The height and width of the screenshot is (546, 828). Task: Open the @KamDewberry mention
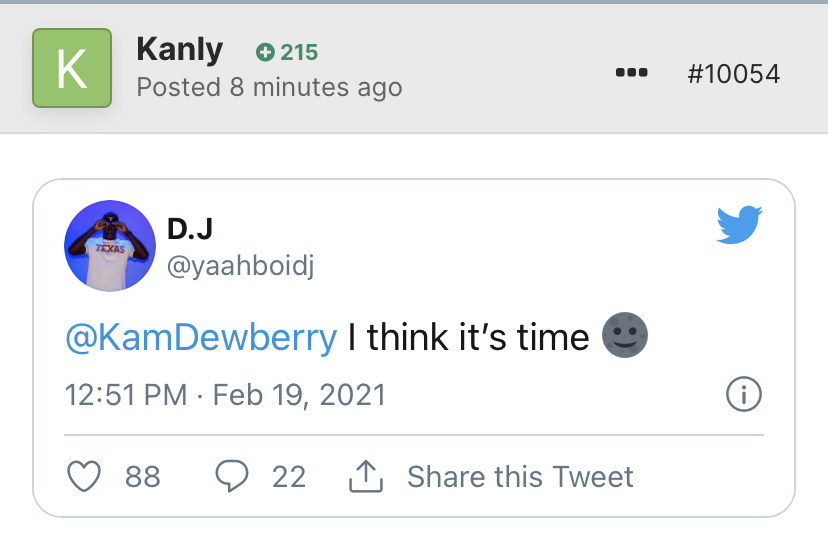(x=201, y=337)
